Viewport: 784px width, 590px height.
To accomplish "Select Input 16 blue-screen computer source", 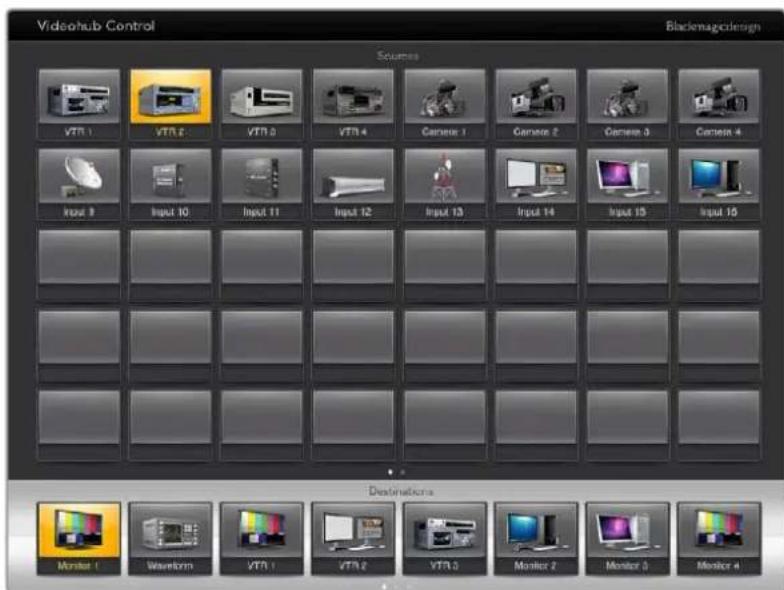I will (x=718, y=184).
